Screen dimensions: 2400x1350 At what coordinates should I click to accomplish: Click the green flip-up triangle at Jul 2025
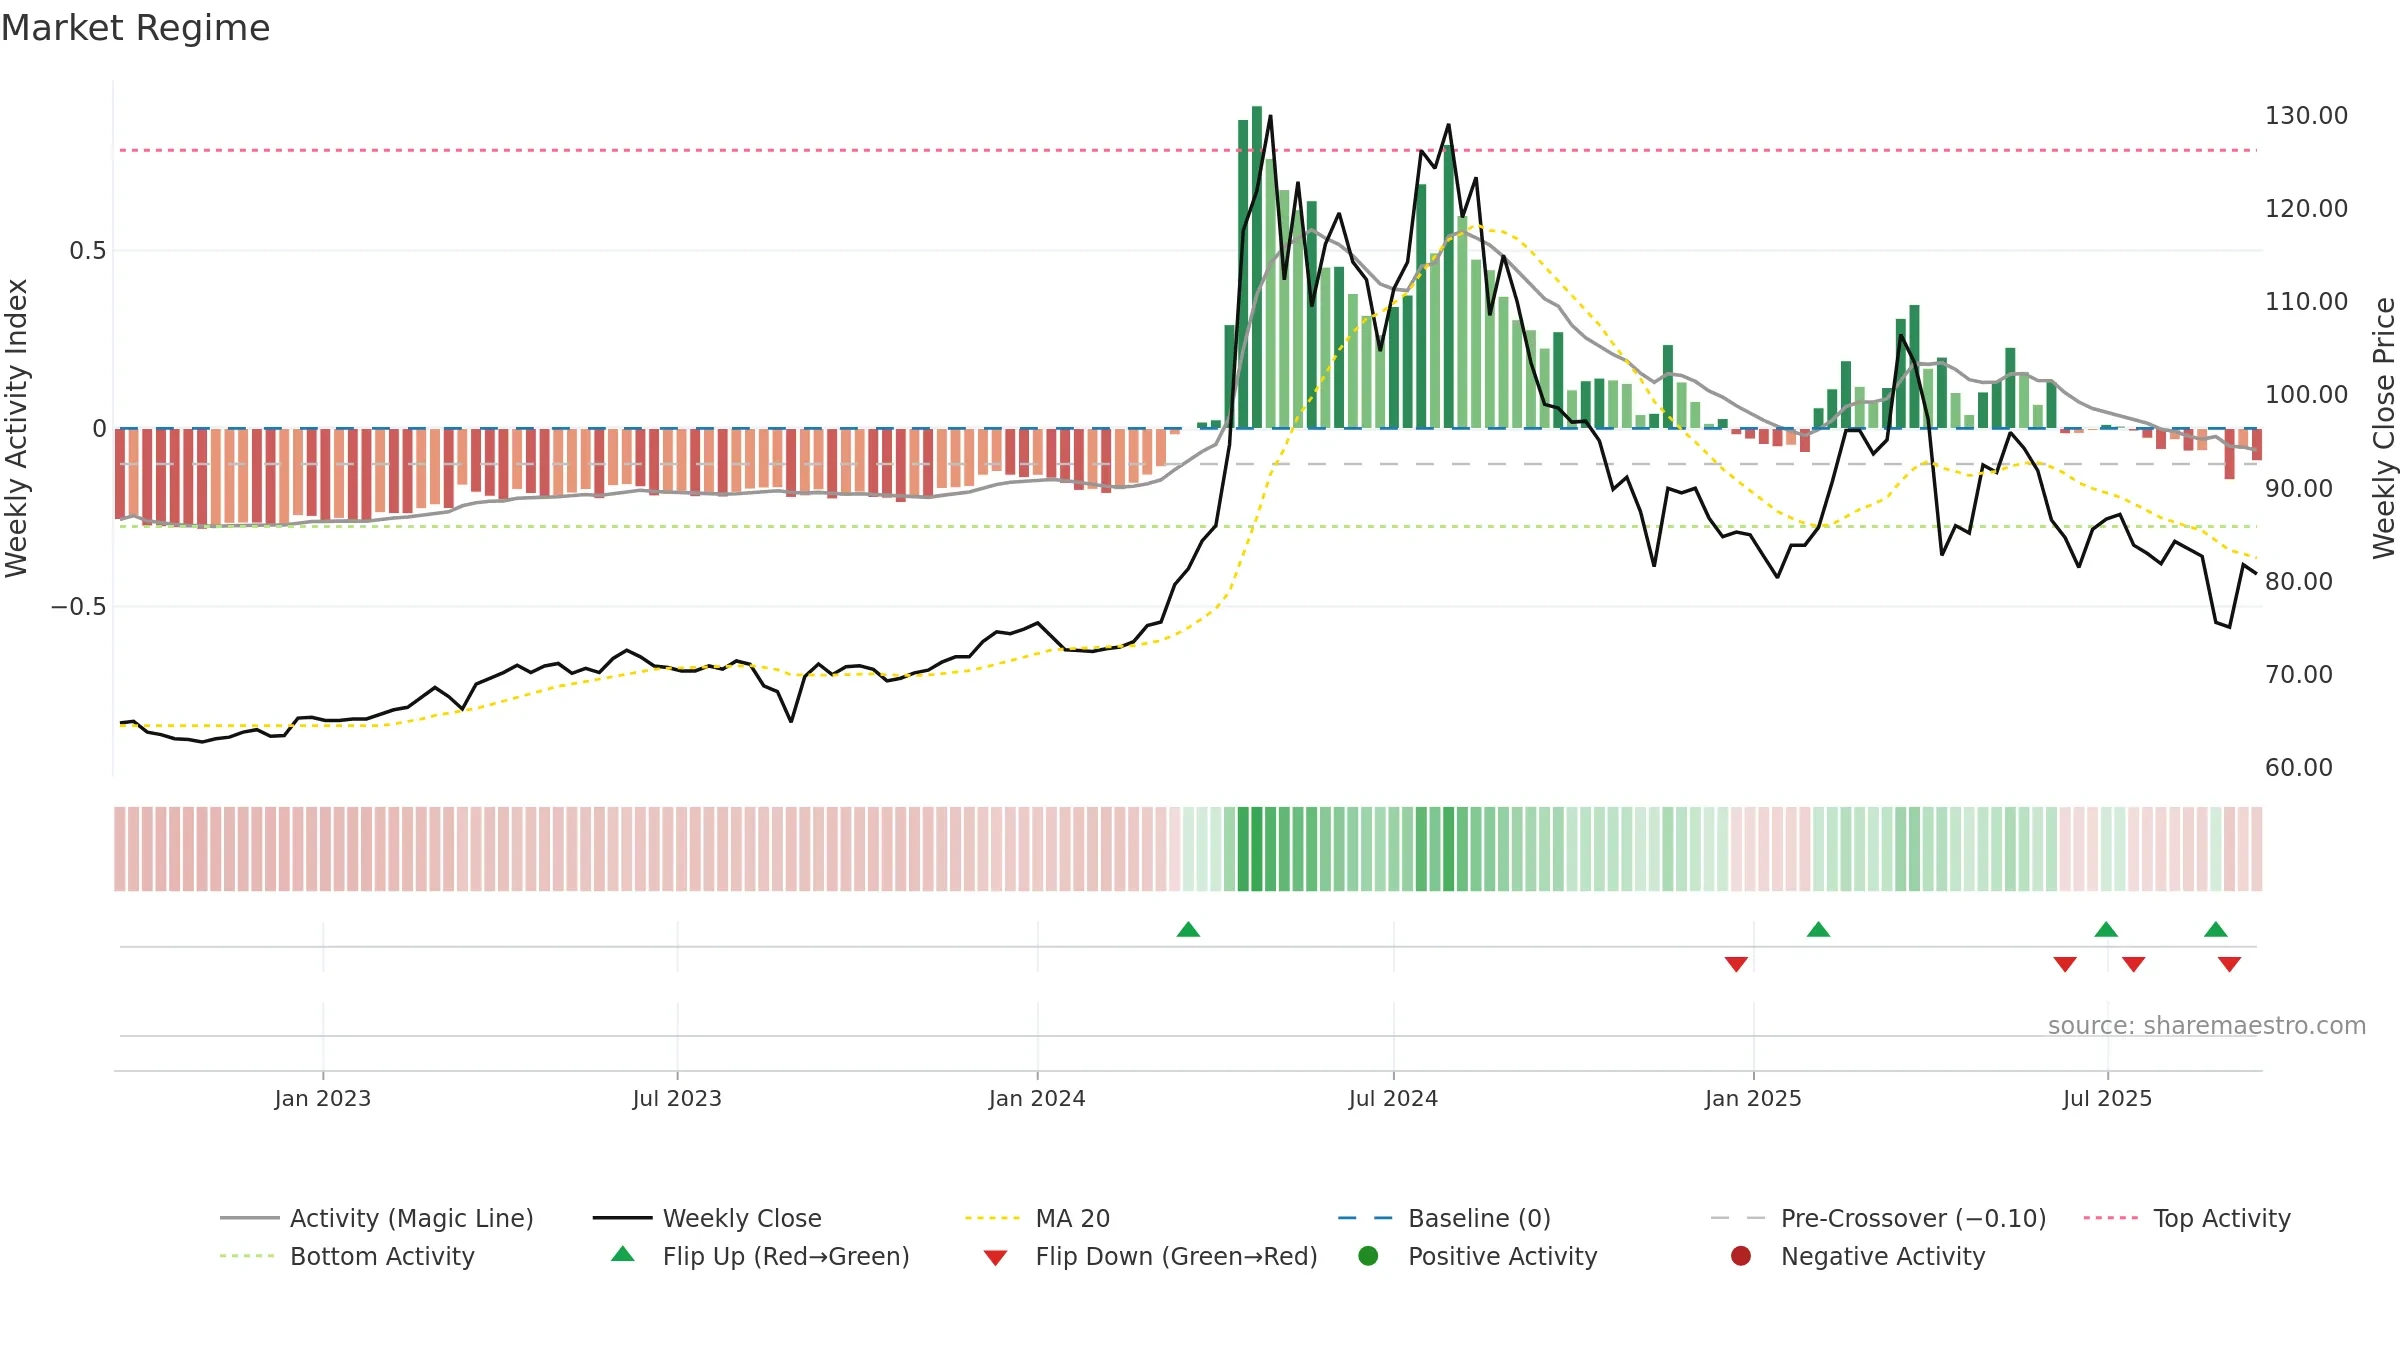click(x=2106, y=929)
